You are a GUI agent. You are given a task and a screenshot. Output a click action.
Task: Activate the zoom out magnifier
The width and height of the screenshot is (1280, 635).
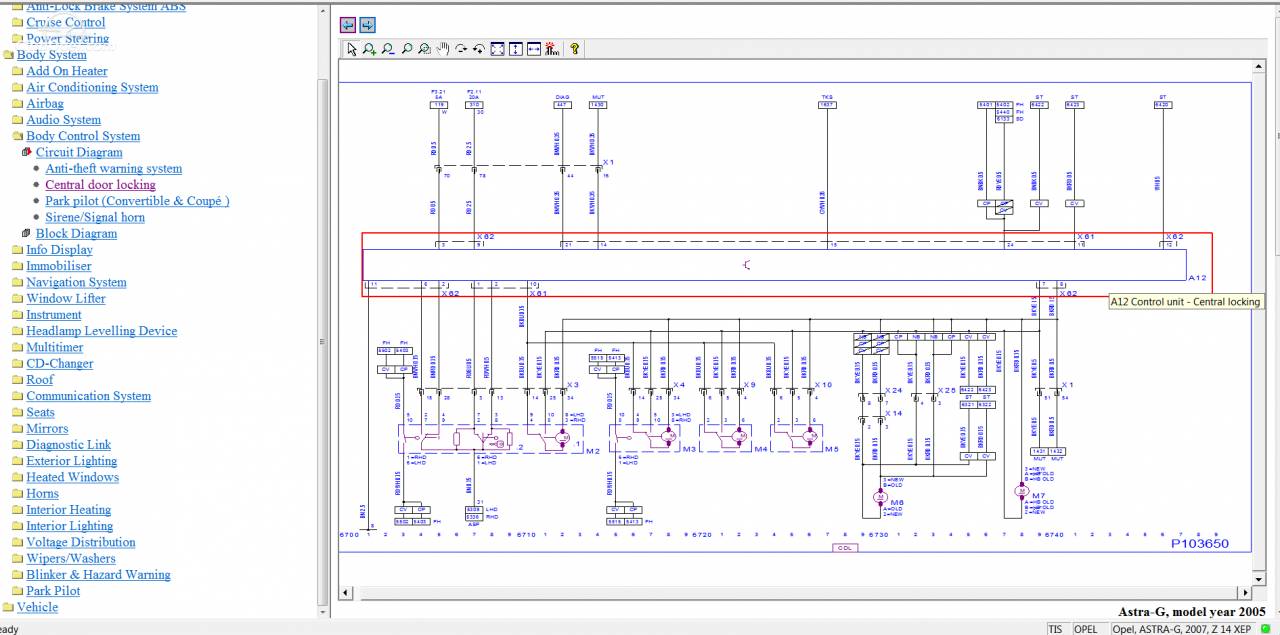[x=388, y=48]
